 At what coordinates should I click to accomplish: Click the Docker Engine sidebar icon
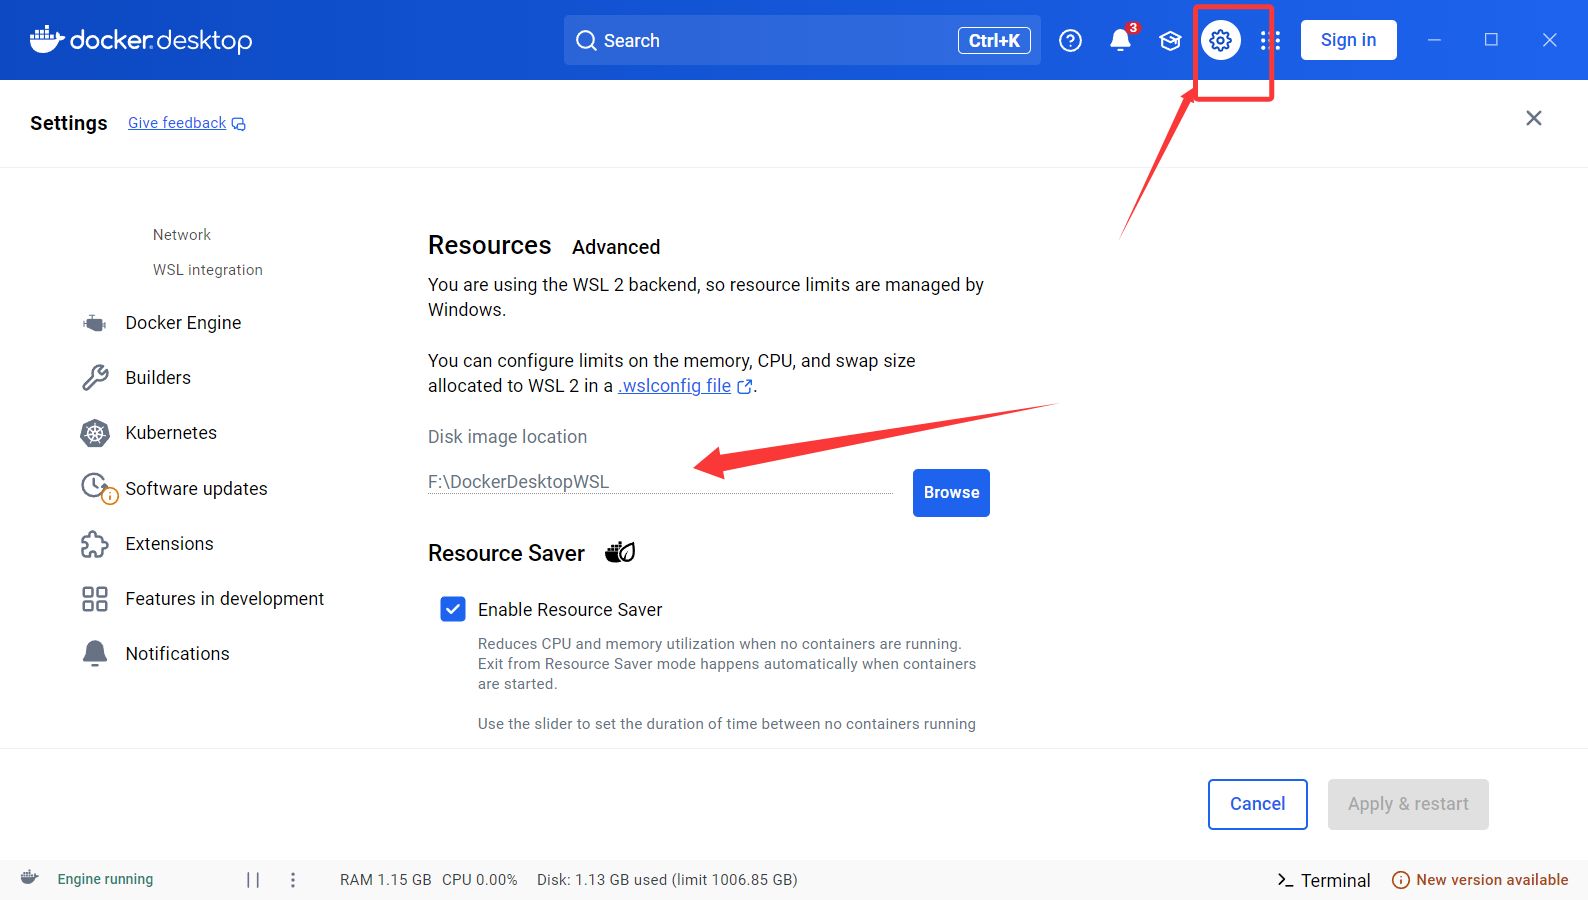tap(95, 323)
